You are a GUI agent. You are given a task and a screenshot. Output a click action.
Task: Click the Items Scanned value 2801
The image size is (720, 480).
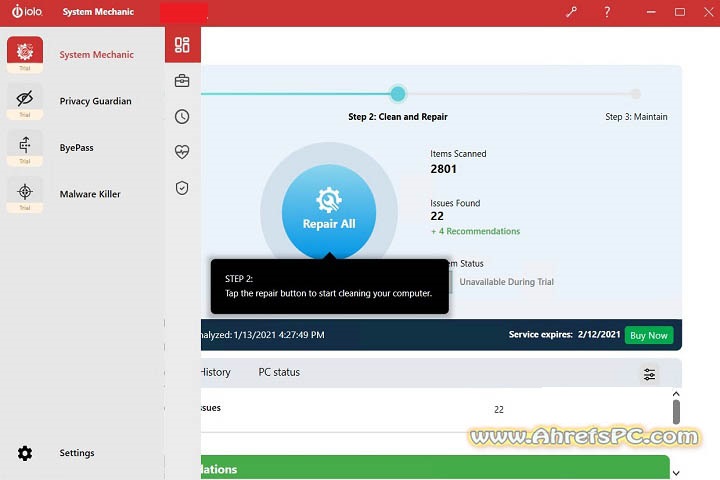pyautogui.click(x=444, y=169)
